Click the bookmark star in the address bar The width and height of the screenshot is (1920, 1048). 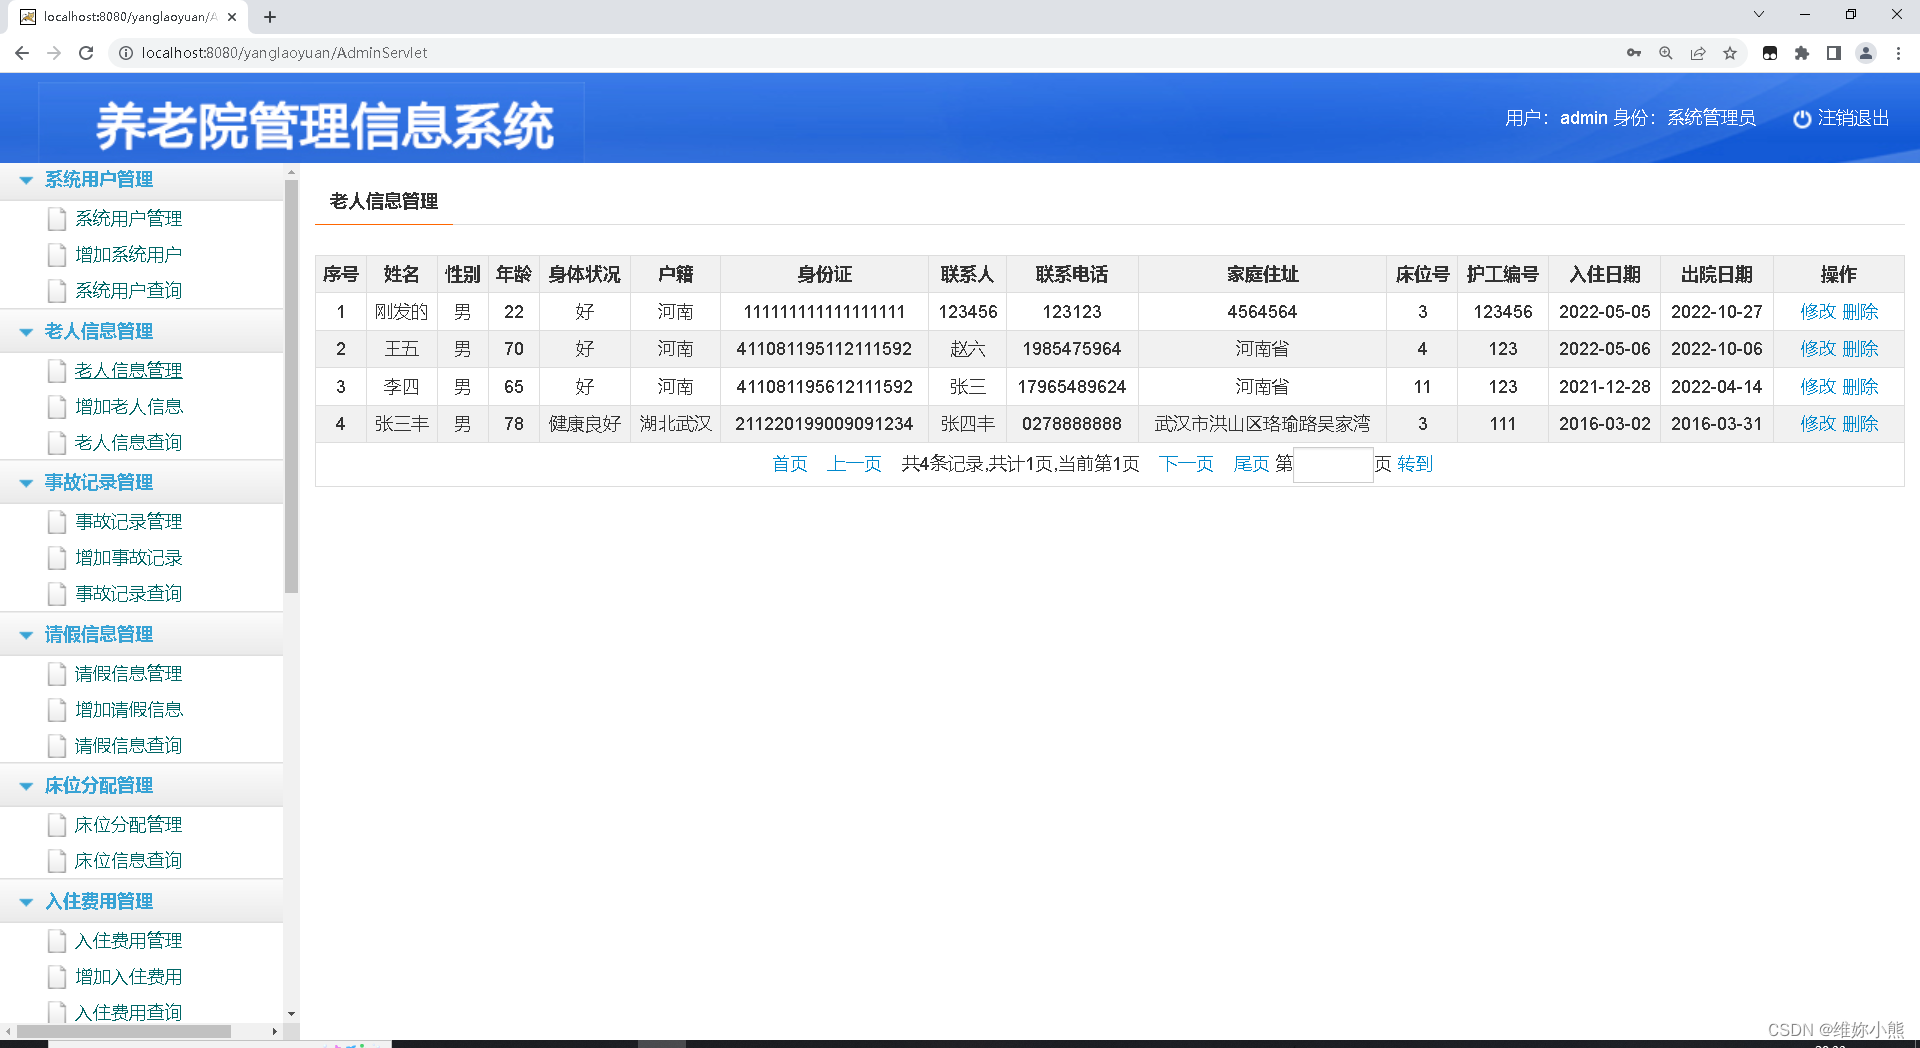pyautogui.click(x=1730, y=53)
